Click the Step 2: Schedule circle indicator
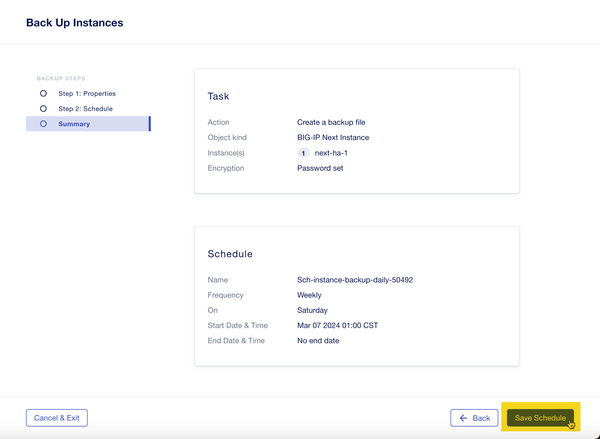Screen dimensions: 600x439 [x=43, y=109]
